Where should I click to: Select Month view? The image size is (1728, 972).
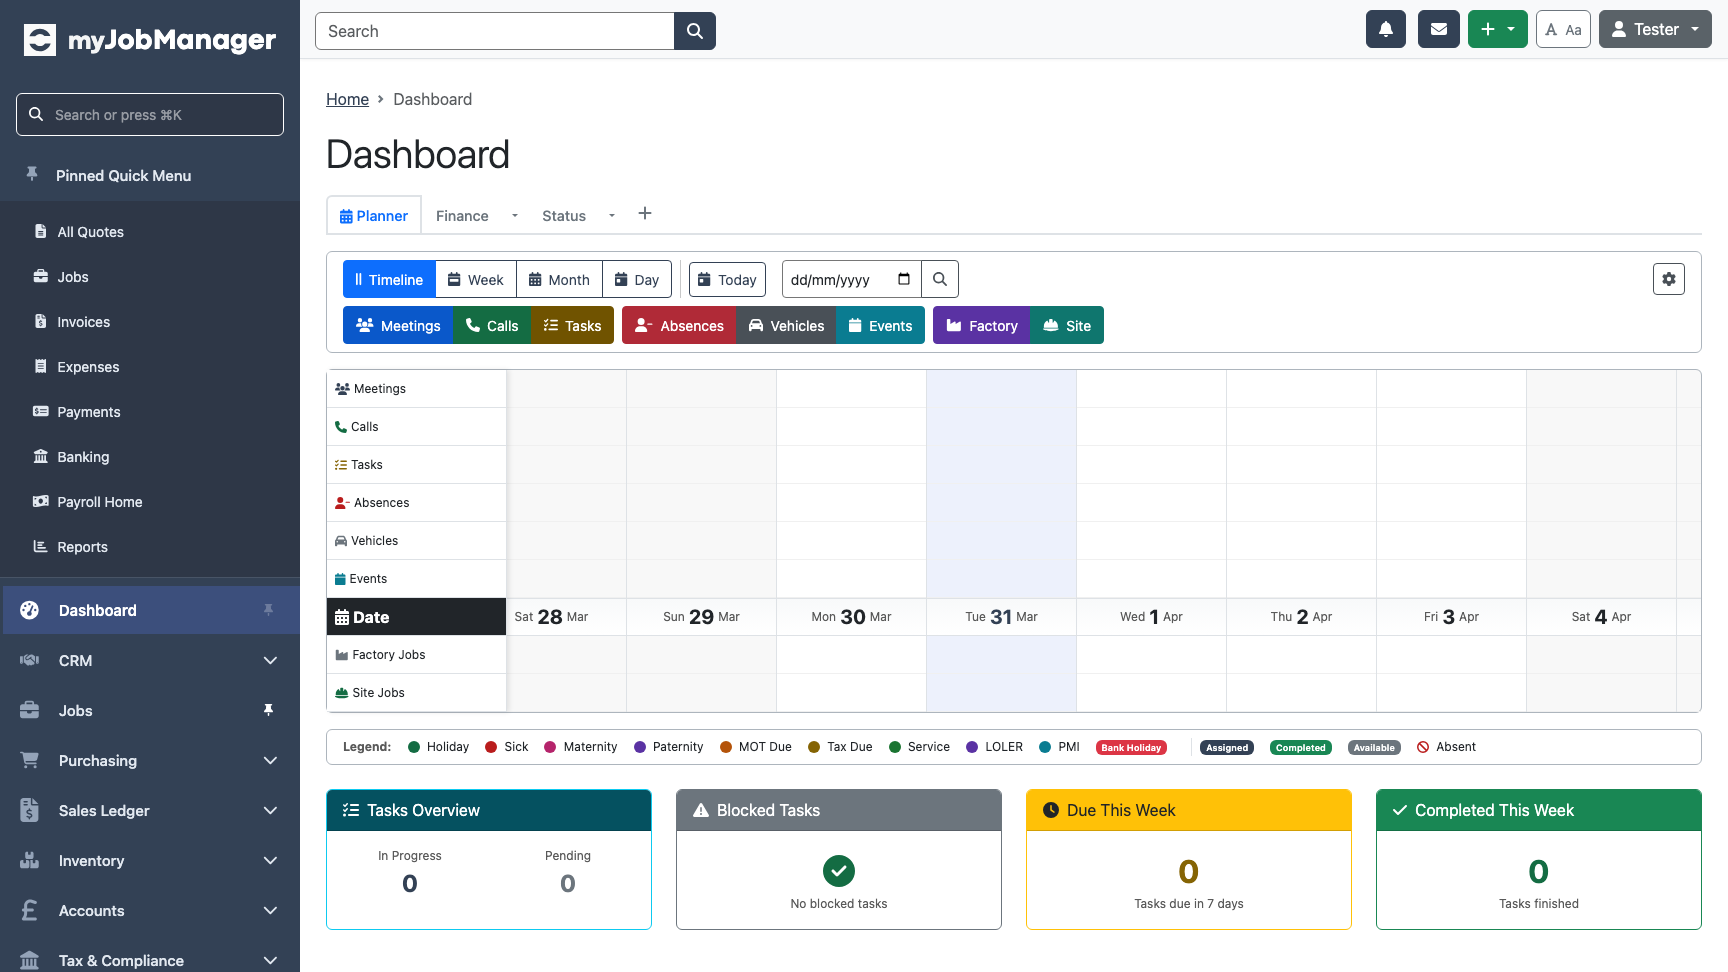(x=559, y=279)
